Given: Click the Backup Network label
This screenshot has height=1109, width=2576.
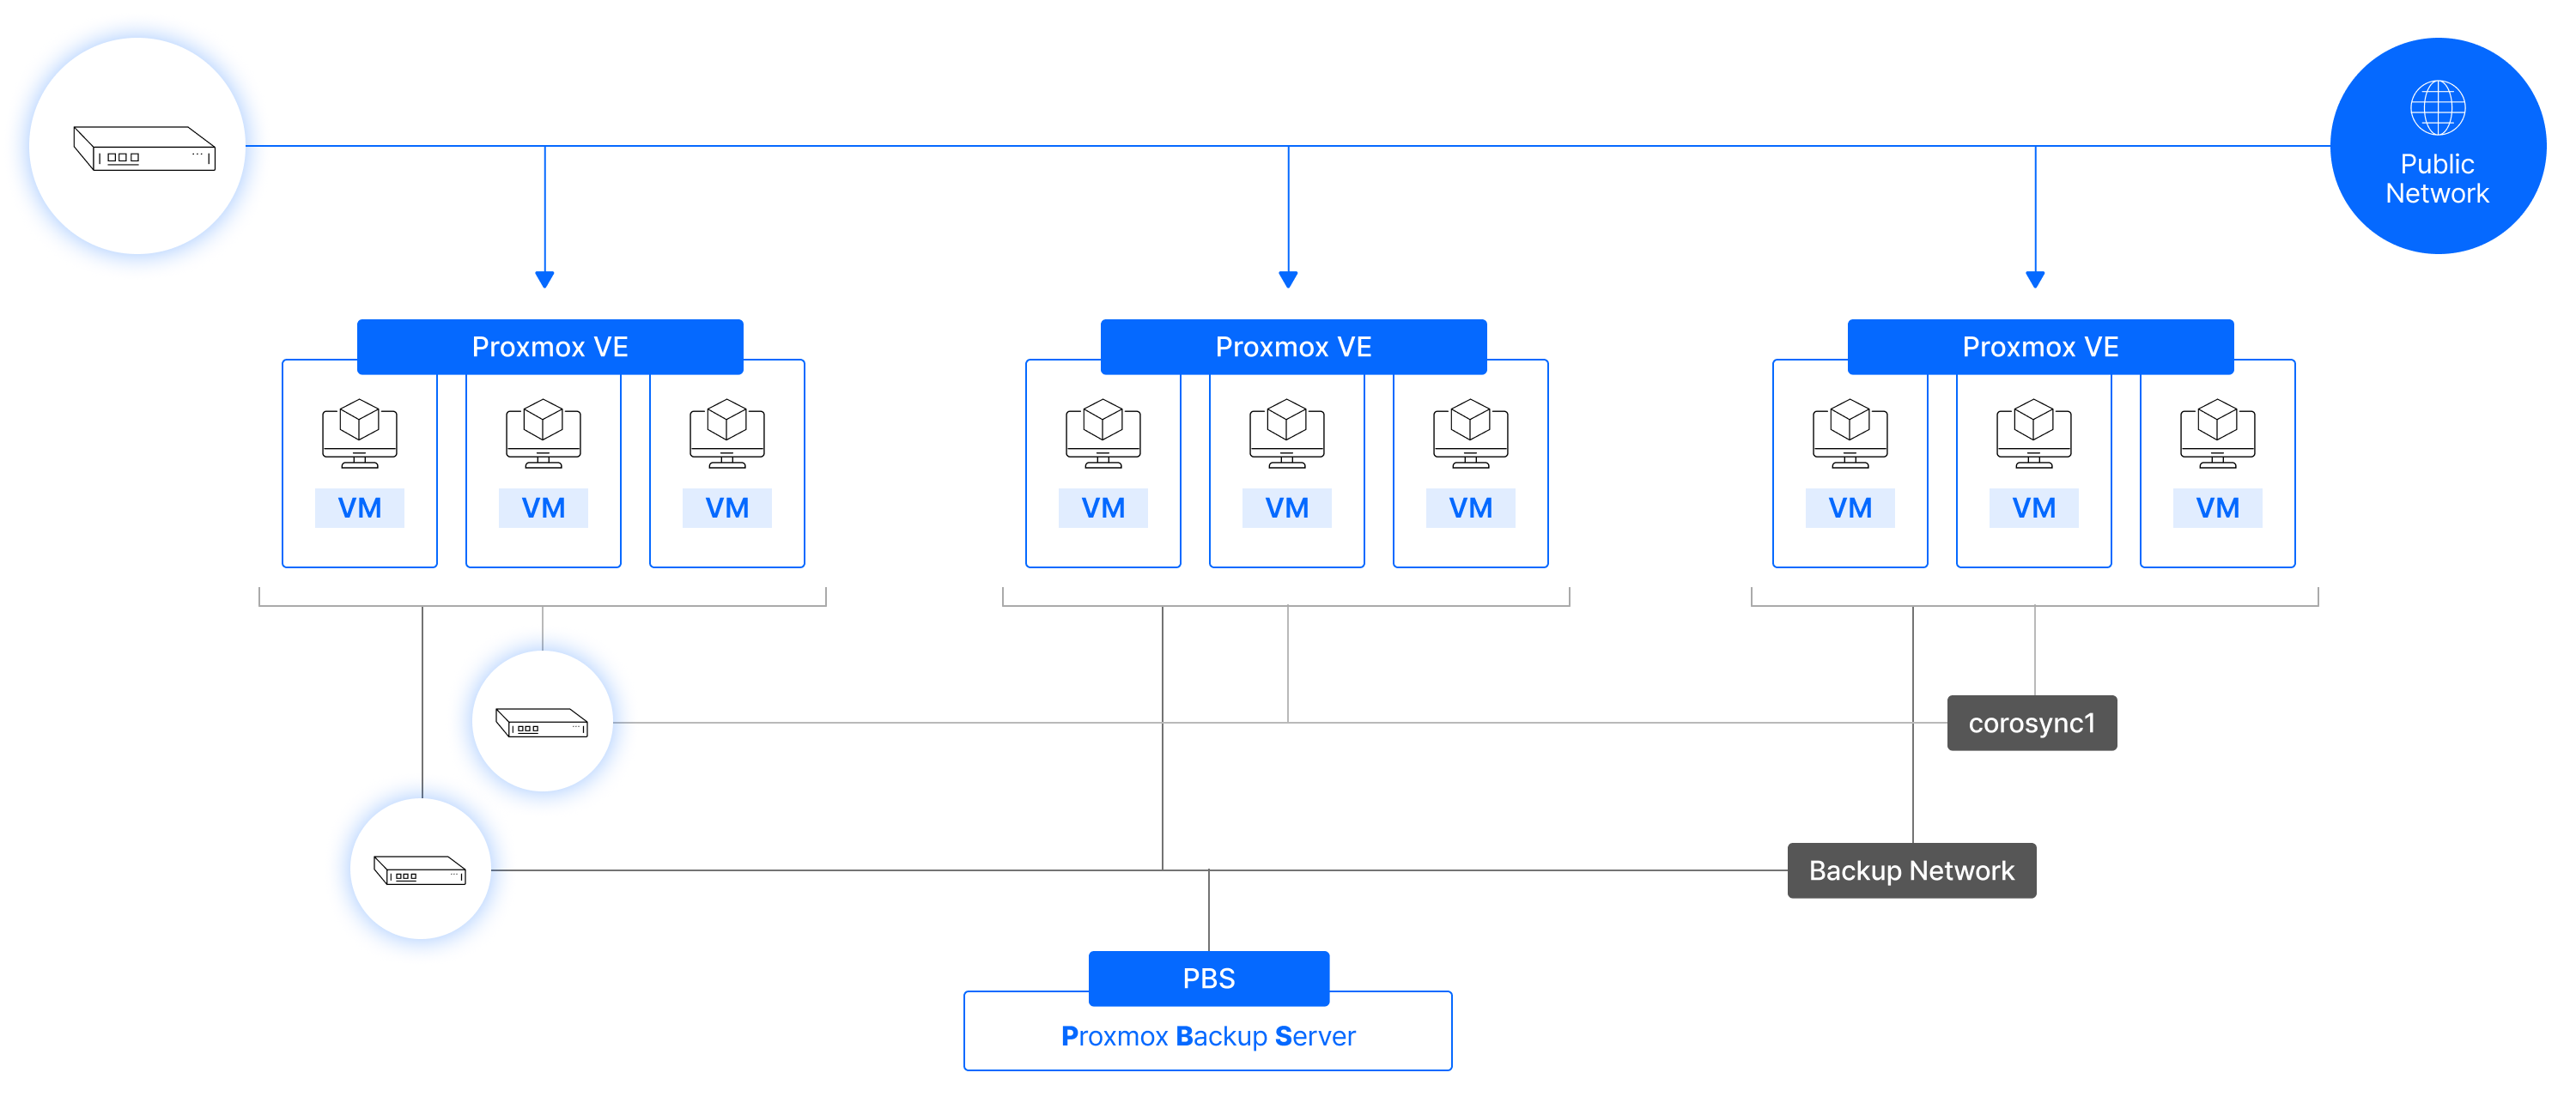Looking at the screenshot, I should [x=1912, y=871].
